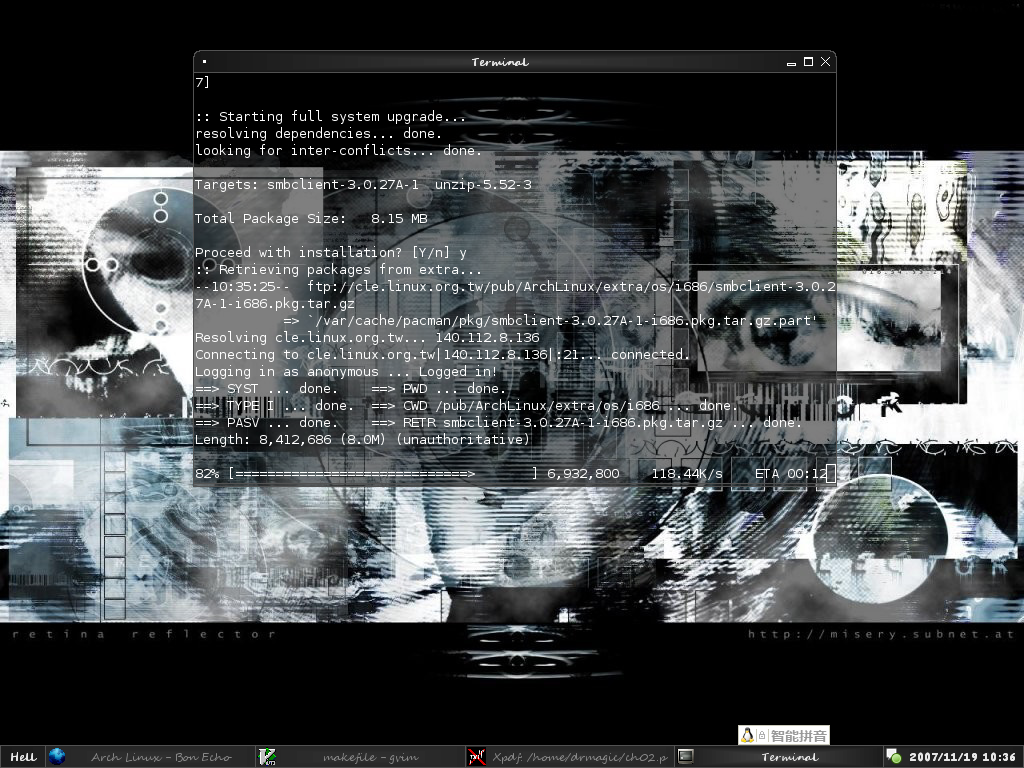Click the 智能拼音 input method label
The width and height of the screenshot is (1024, 768).
point(798,736)
